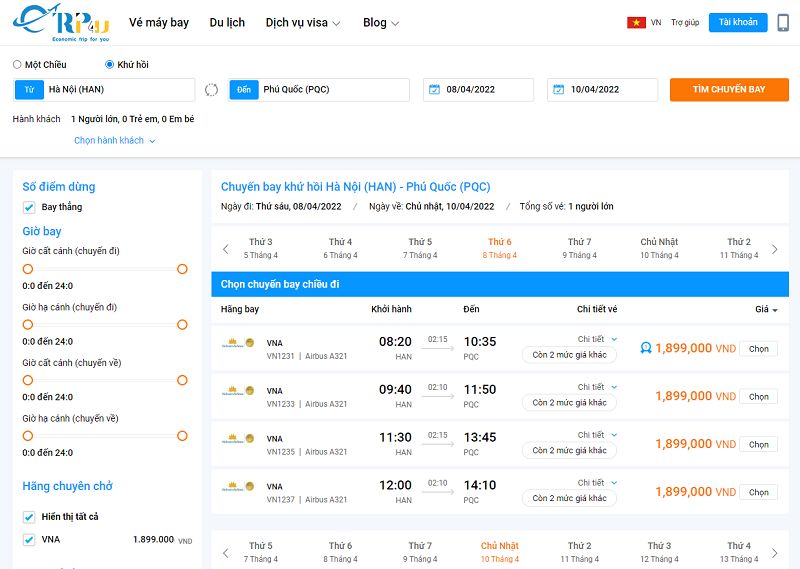Screen dimensions: 800x569
Task: Expand Chi tiết for flight VN1235
Action: pos(597,435)
